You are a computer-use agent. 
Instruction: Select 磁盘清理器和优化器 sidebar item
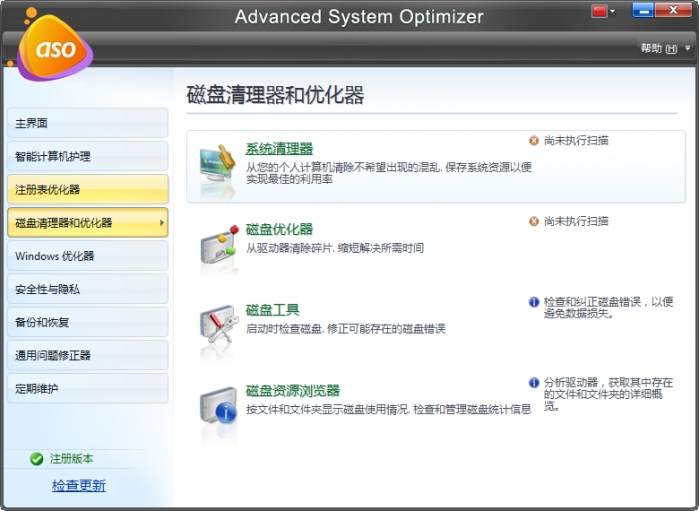pos(88,223)
